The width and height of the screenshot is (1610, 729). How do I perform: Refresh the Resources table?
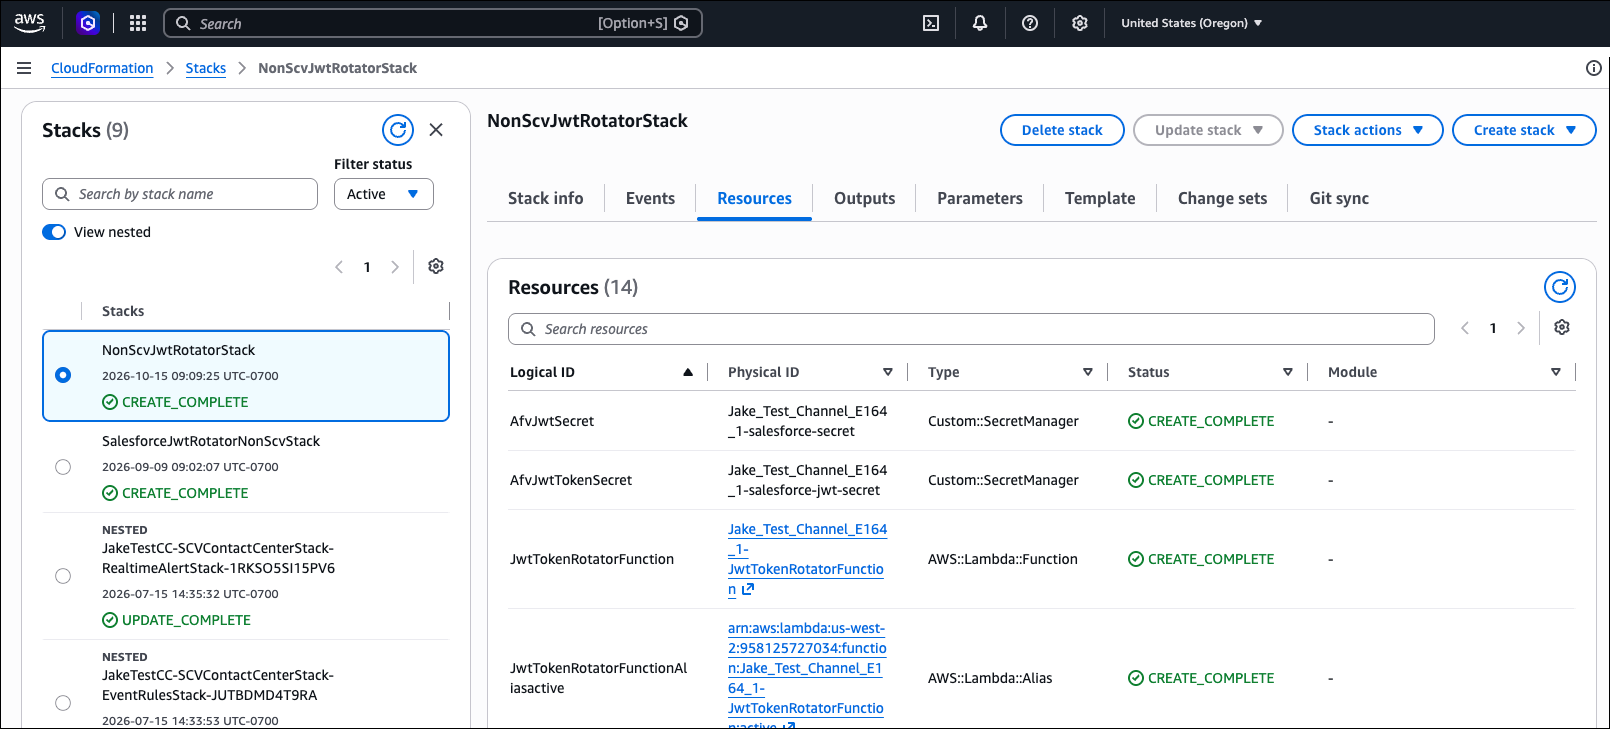tap(1560, 287)
